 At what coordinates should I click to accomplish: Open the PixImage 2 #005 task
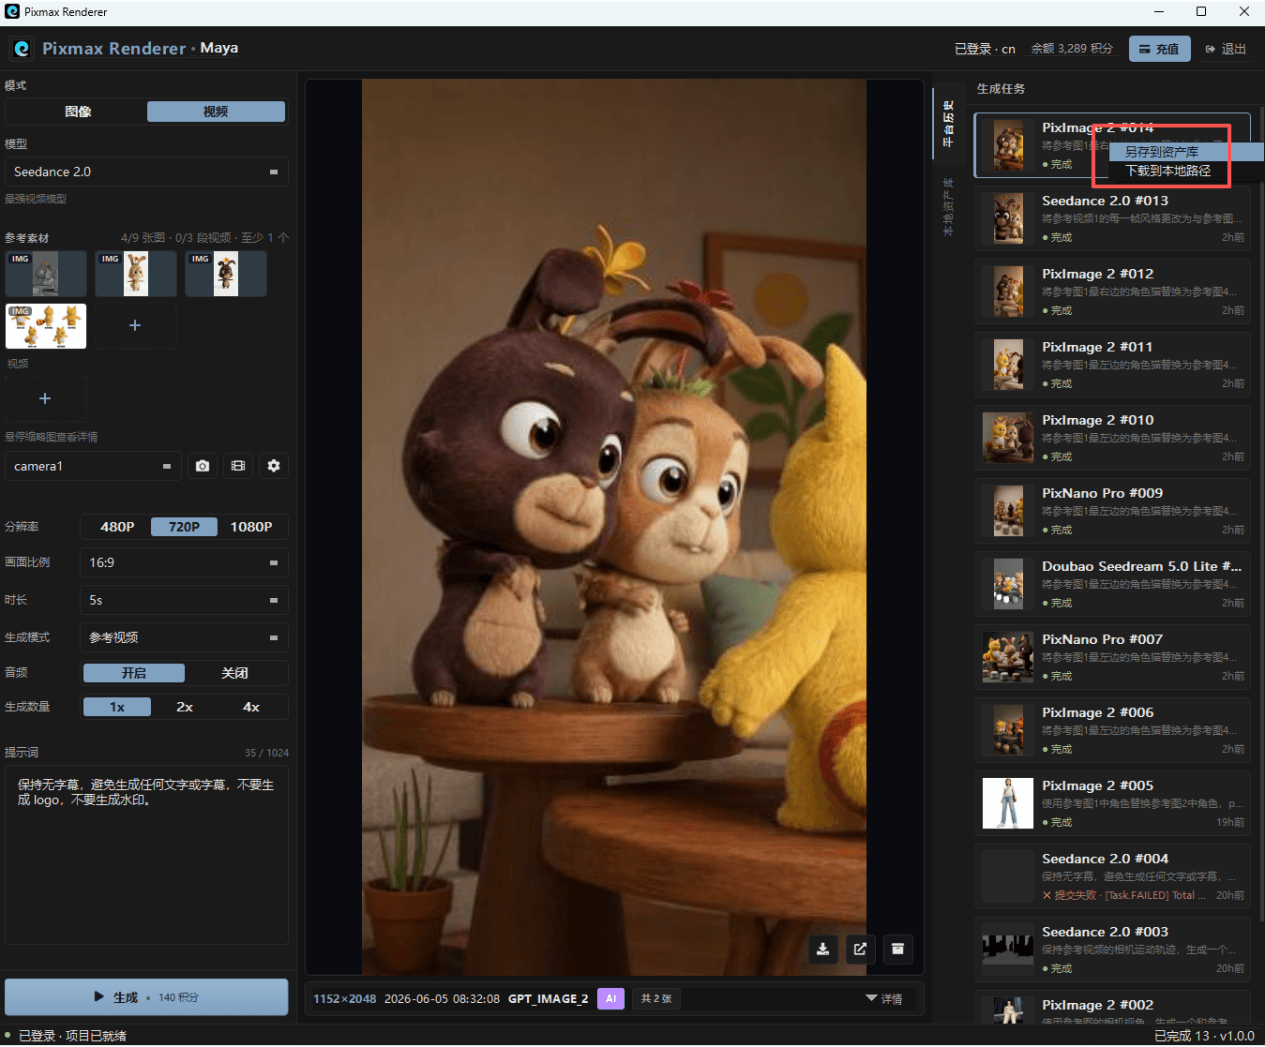point(1112,803)
